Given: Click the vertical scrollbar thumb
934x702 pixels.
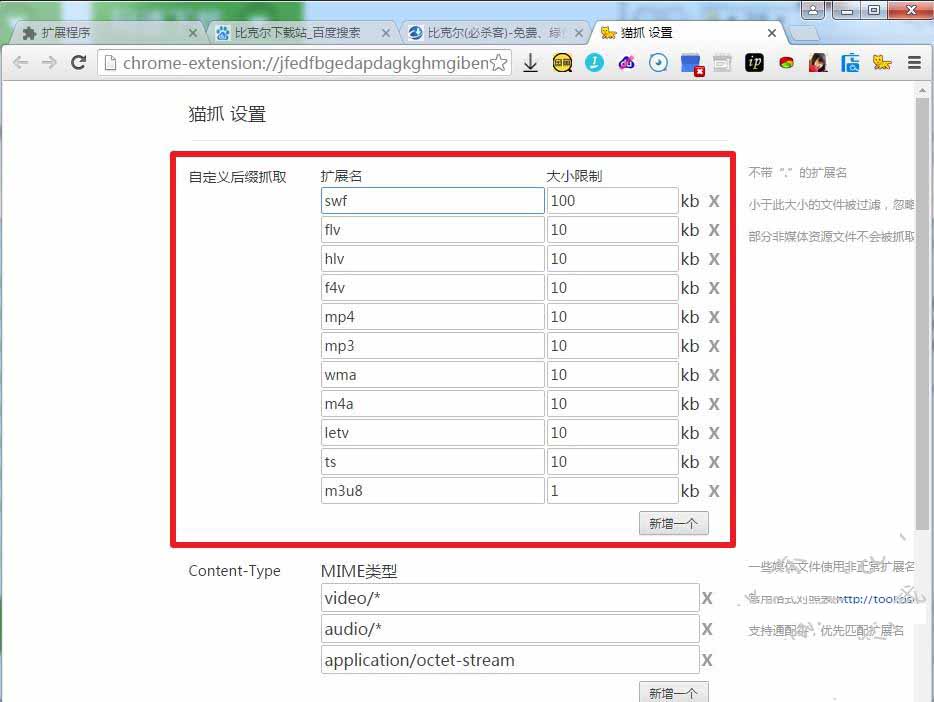Looking at the screenshot, I should click(x=922, y=314).
